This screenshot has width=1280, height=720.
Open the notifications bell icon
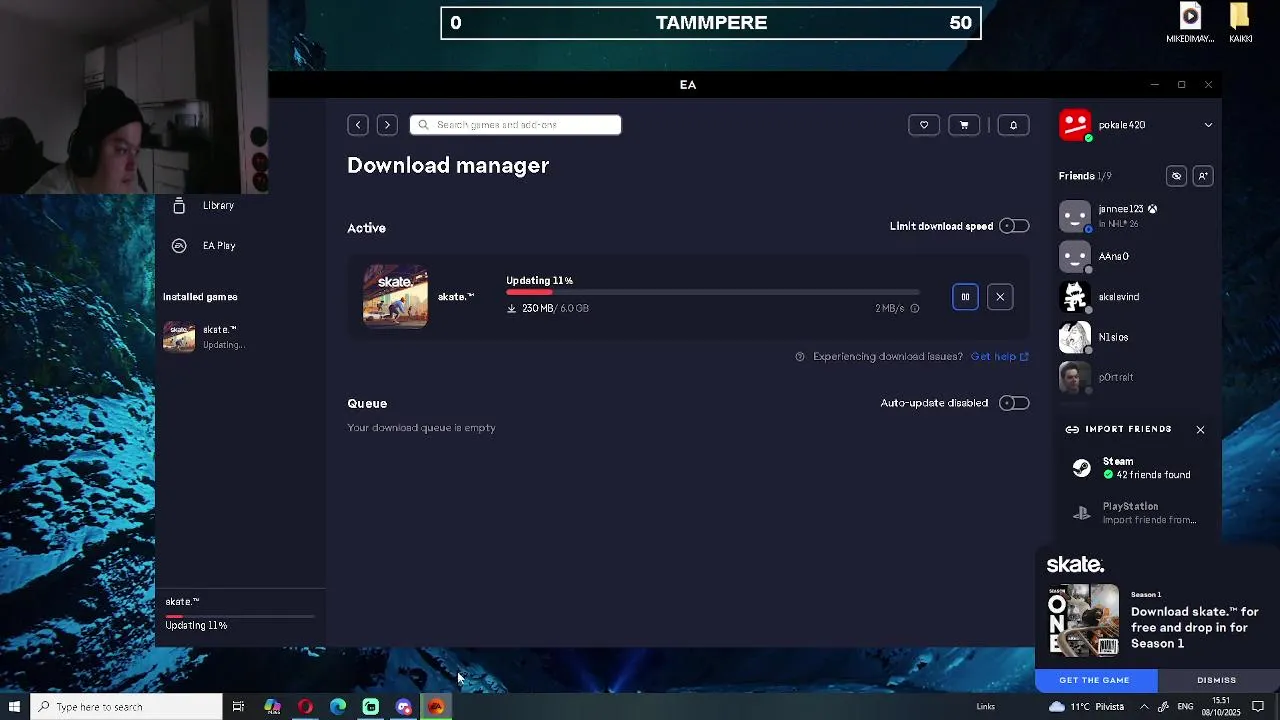click(x=1013, y=125)
